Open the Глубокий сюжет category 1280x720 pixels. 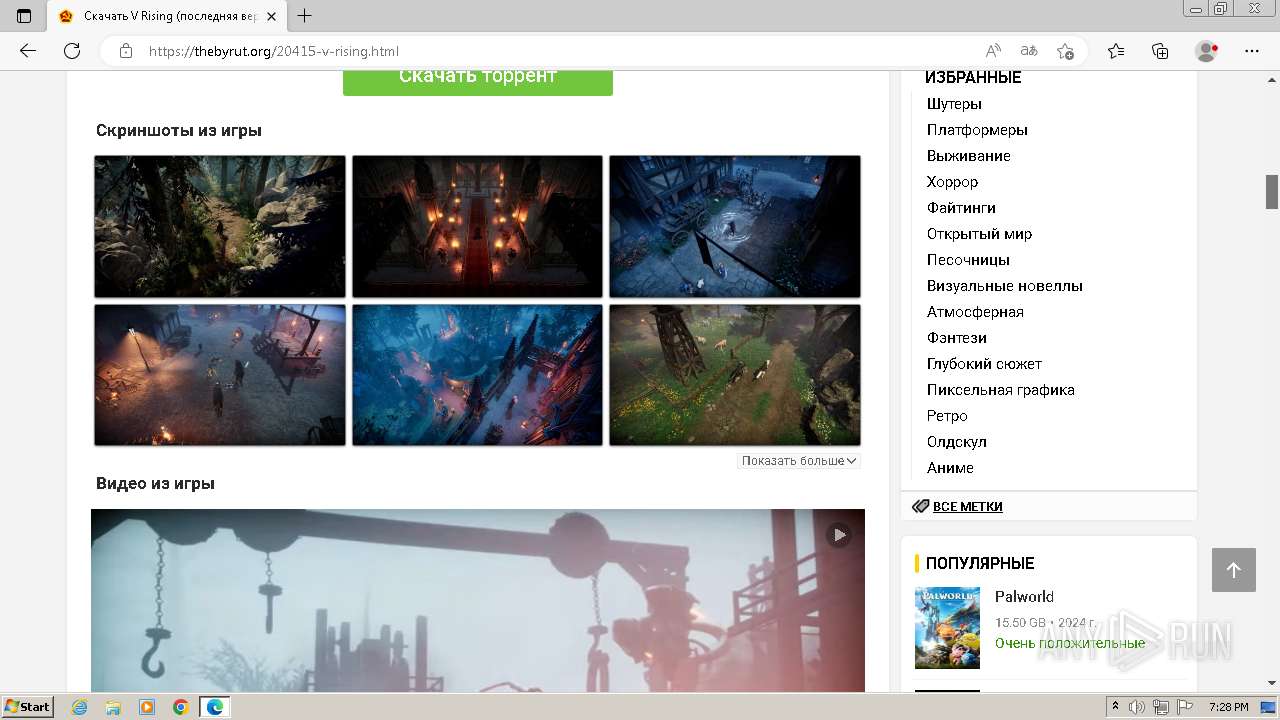tap(984, 364)
